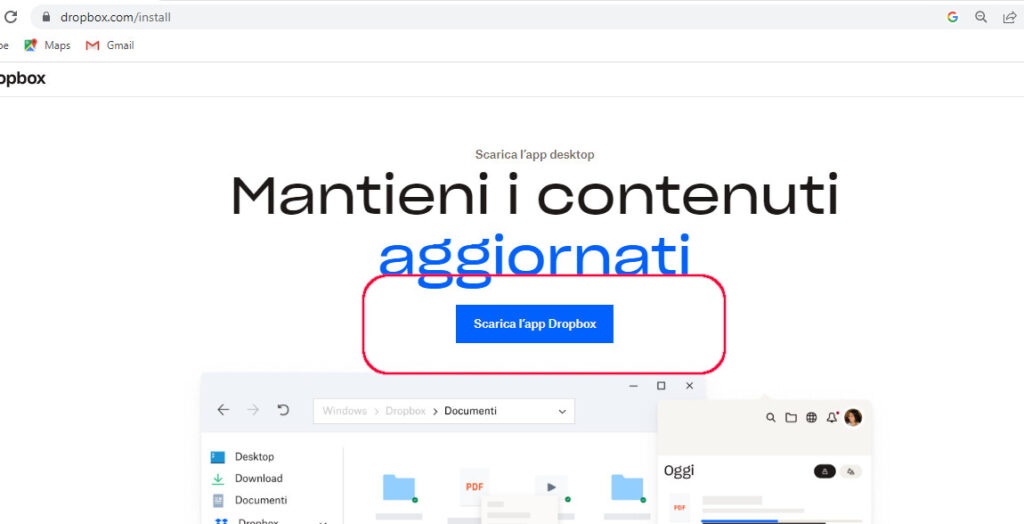1024x524 pixels.
Task: Click the zoom magnifier icon in address bar
Action: (981, 17)
